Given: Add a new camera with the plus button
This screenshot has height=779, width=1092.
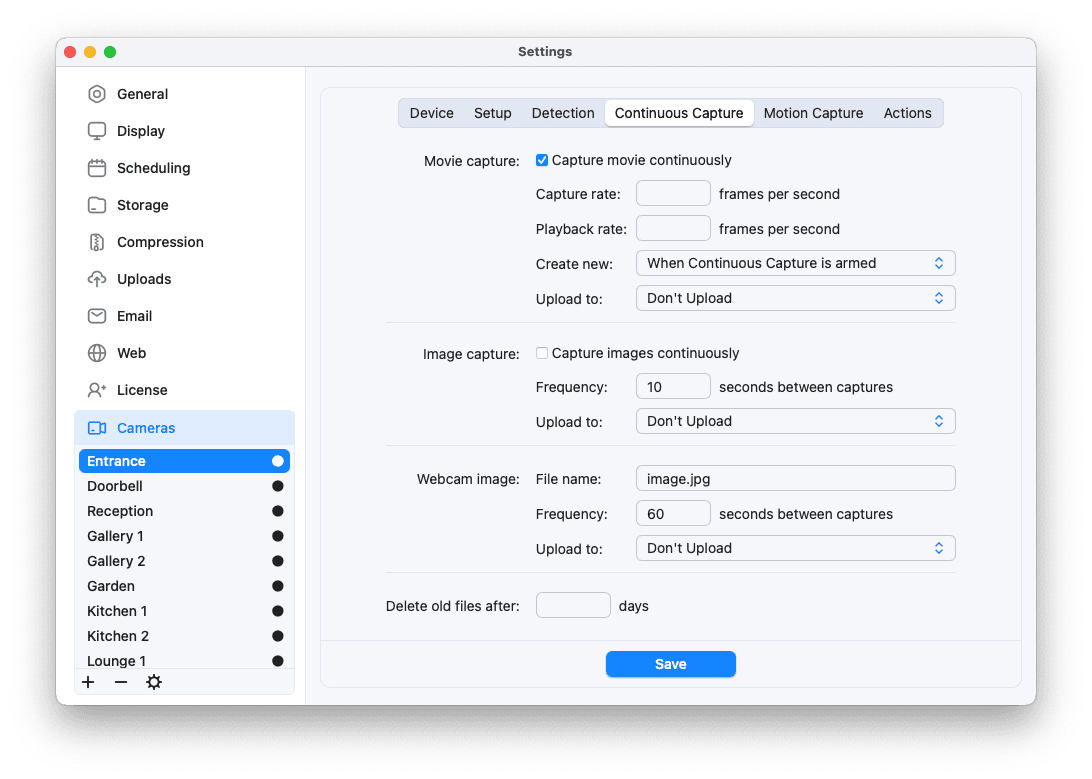Looking at the screenshot, I should (x=88, y=681).
